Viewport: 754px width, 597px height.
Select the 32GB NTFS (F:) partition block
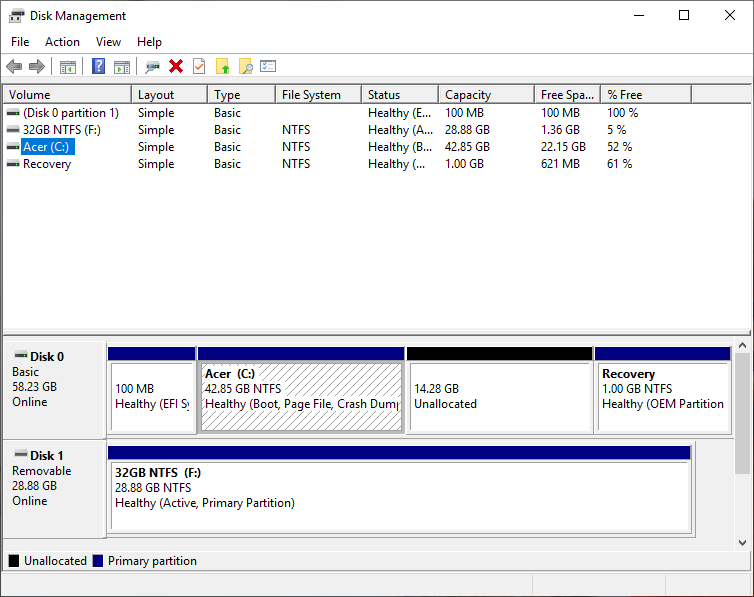pyautogui.click(x=400, y=490)
